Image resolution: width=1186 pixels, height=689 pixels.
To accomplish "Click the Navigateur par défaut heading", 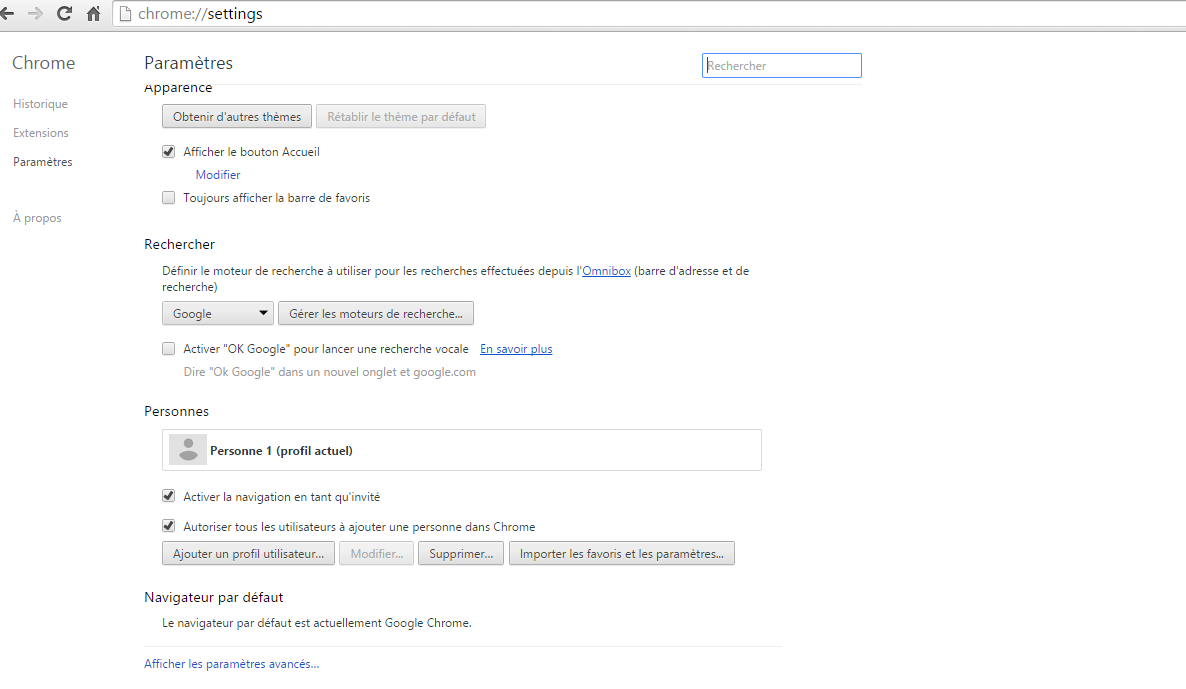I will click(x=213, y=597).
